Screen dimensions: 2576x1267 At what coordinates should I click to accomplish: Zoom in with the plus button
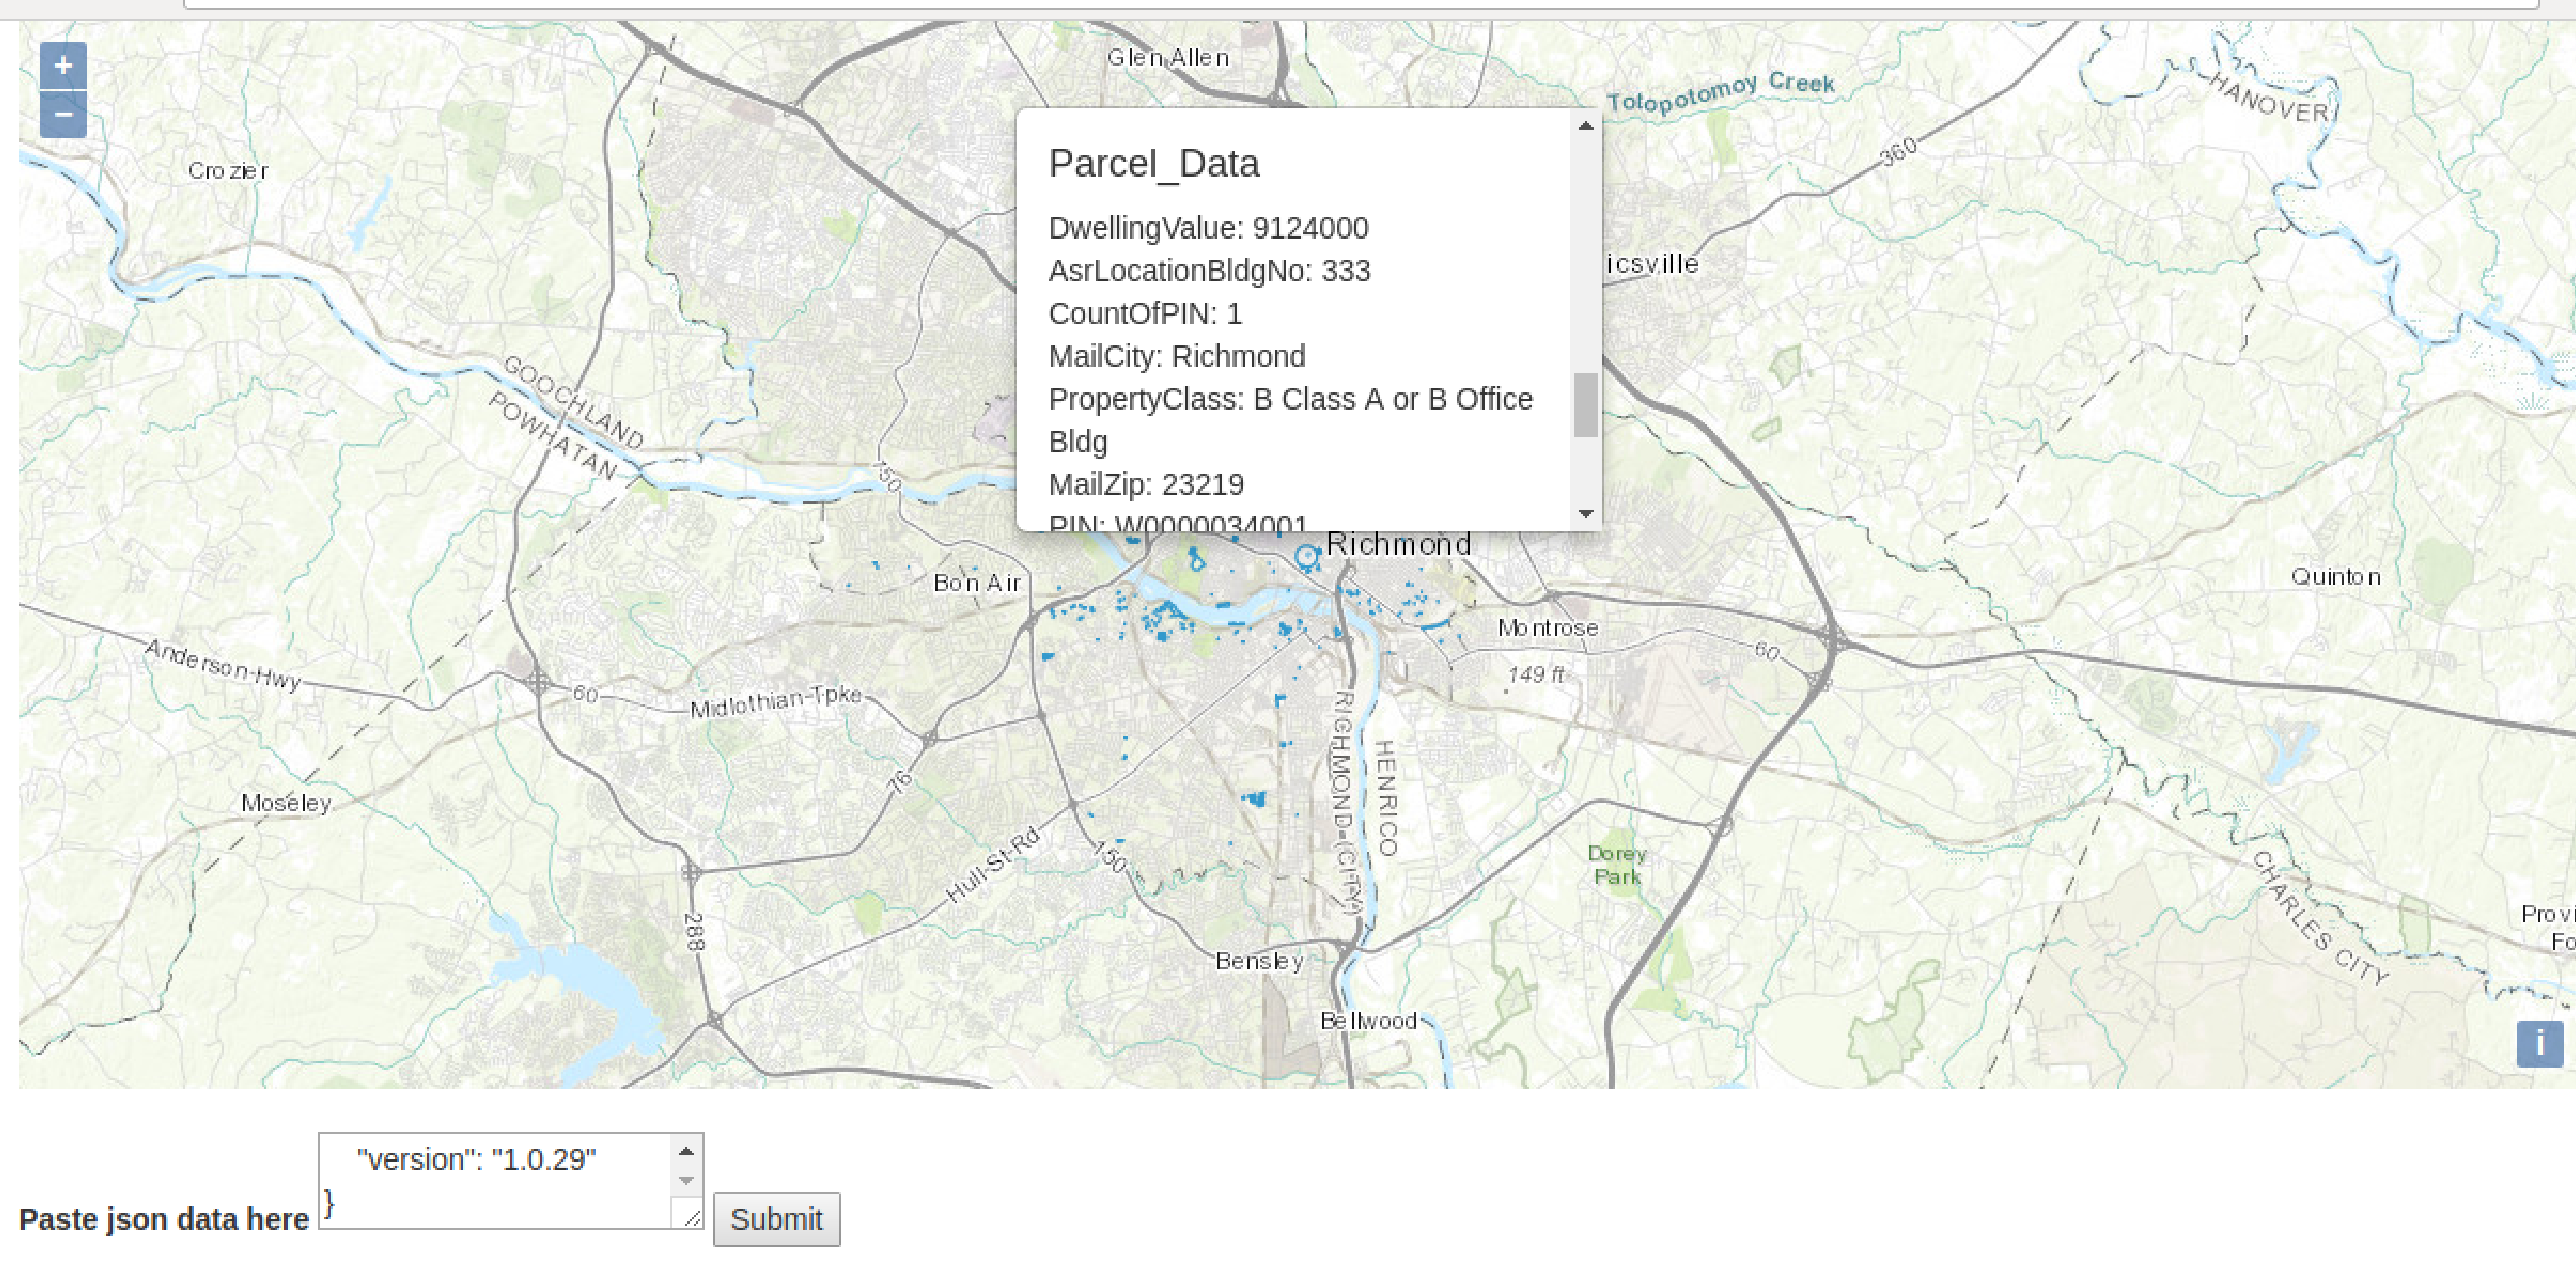[x=63, y=66]
